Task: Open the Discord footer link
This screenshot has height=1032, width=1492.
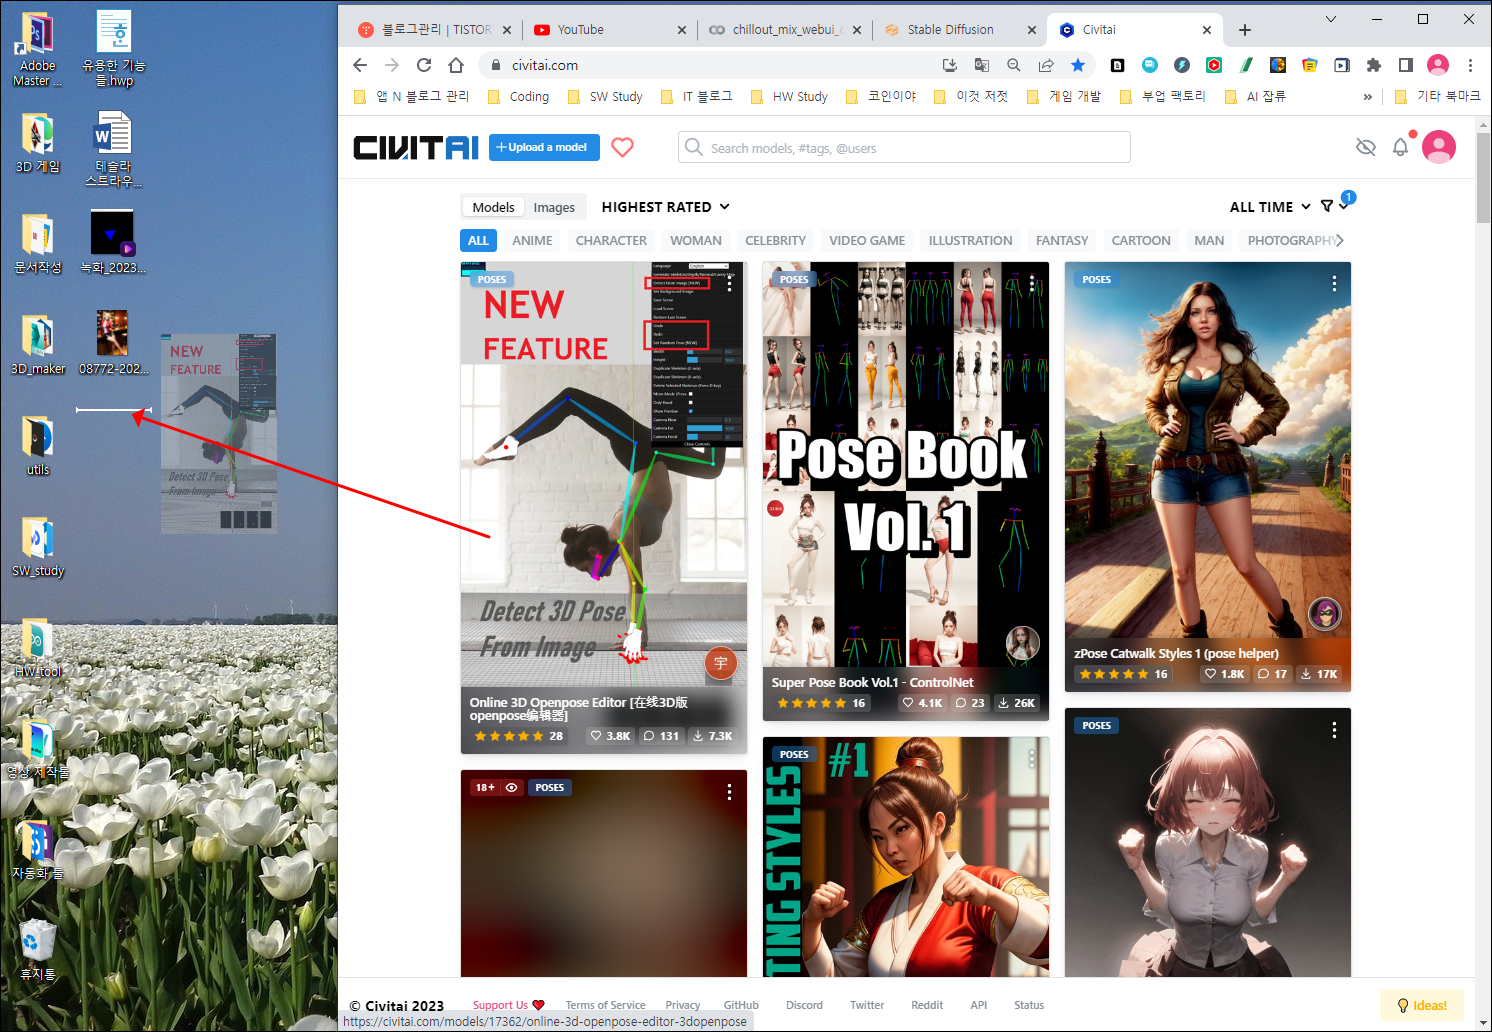Action: pyautogui.click(x=804, y=1005)
